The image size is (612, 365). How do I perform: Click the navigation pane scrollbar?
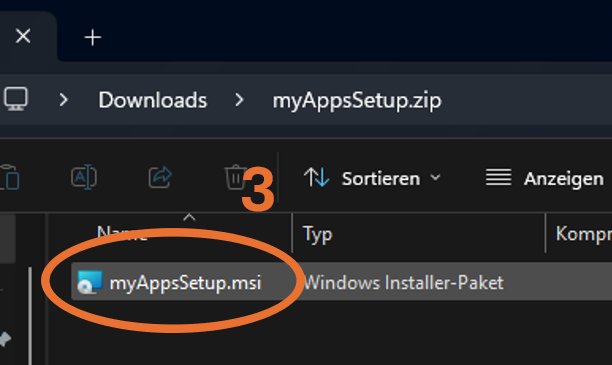pyautogui.click(x=30, y=315)
